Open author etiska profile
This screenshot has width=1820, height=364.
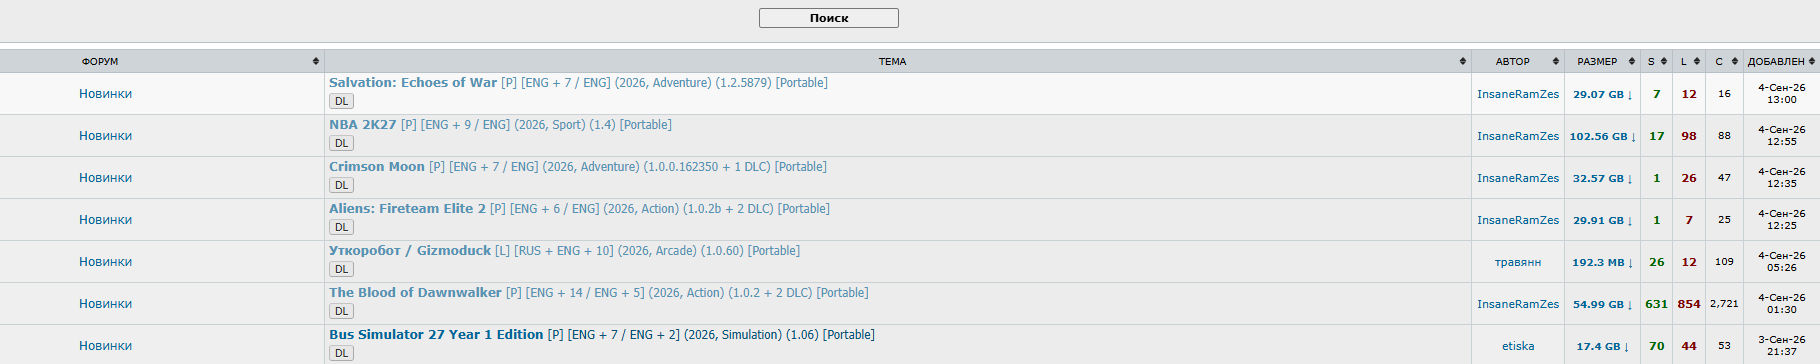[1517, 346]
